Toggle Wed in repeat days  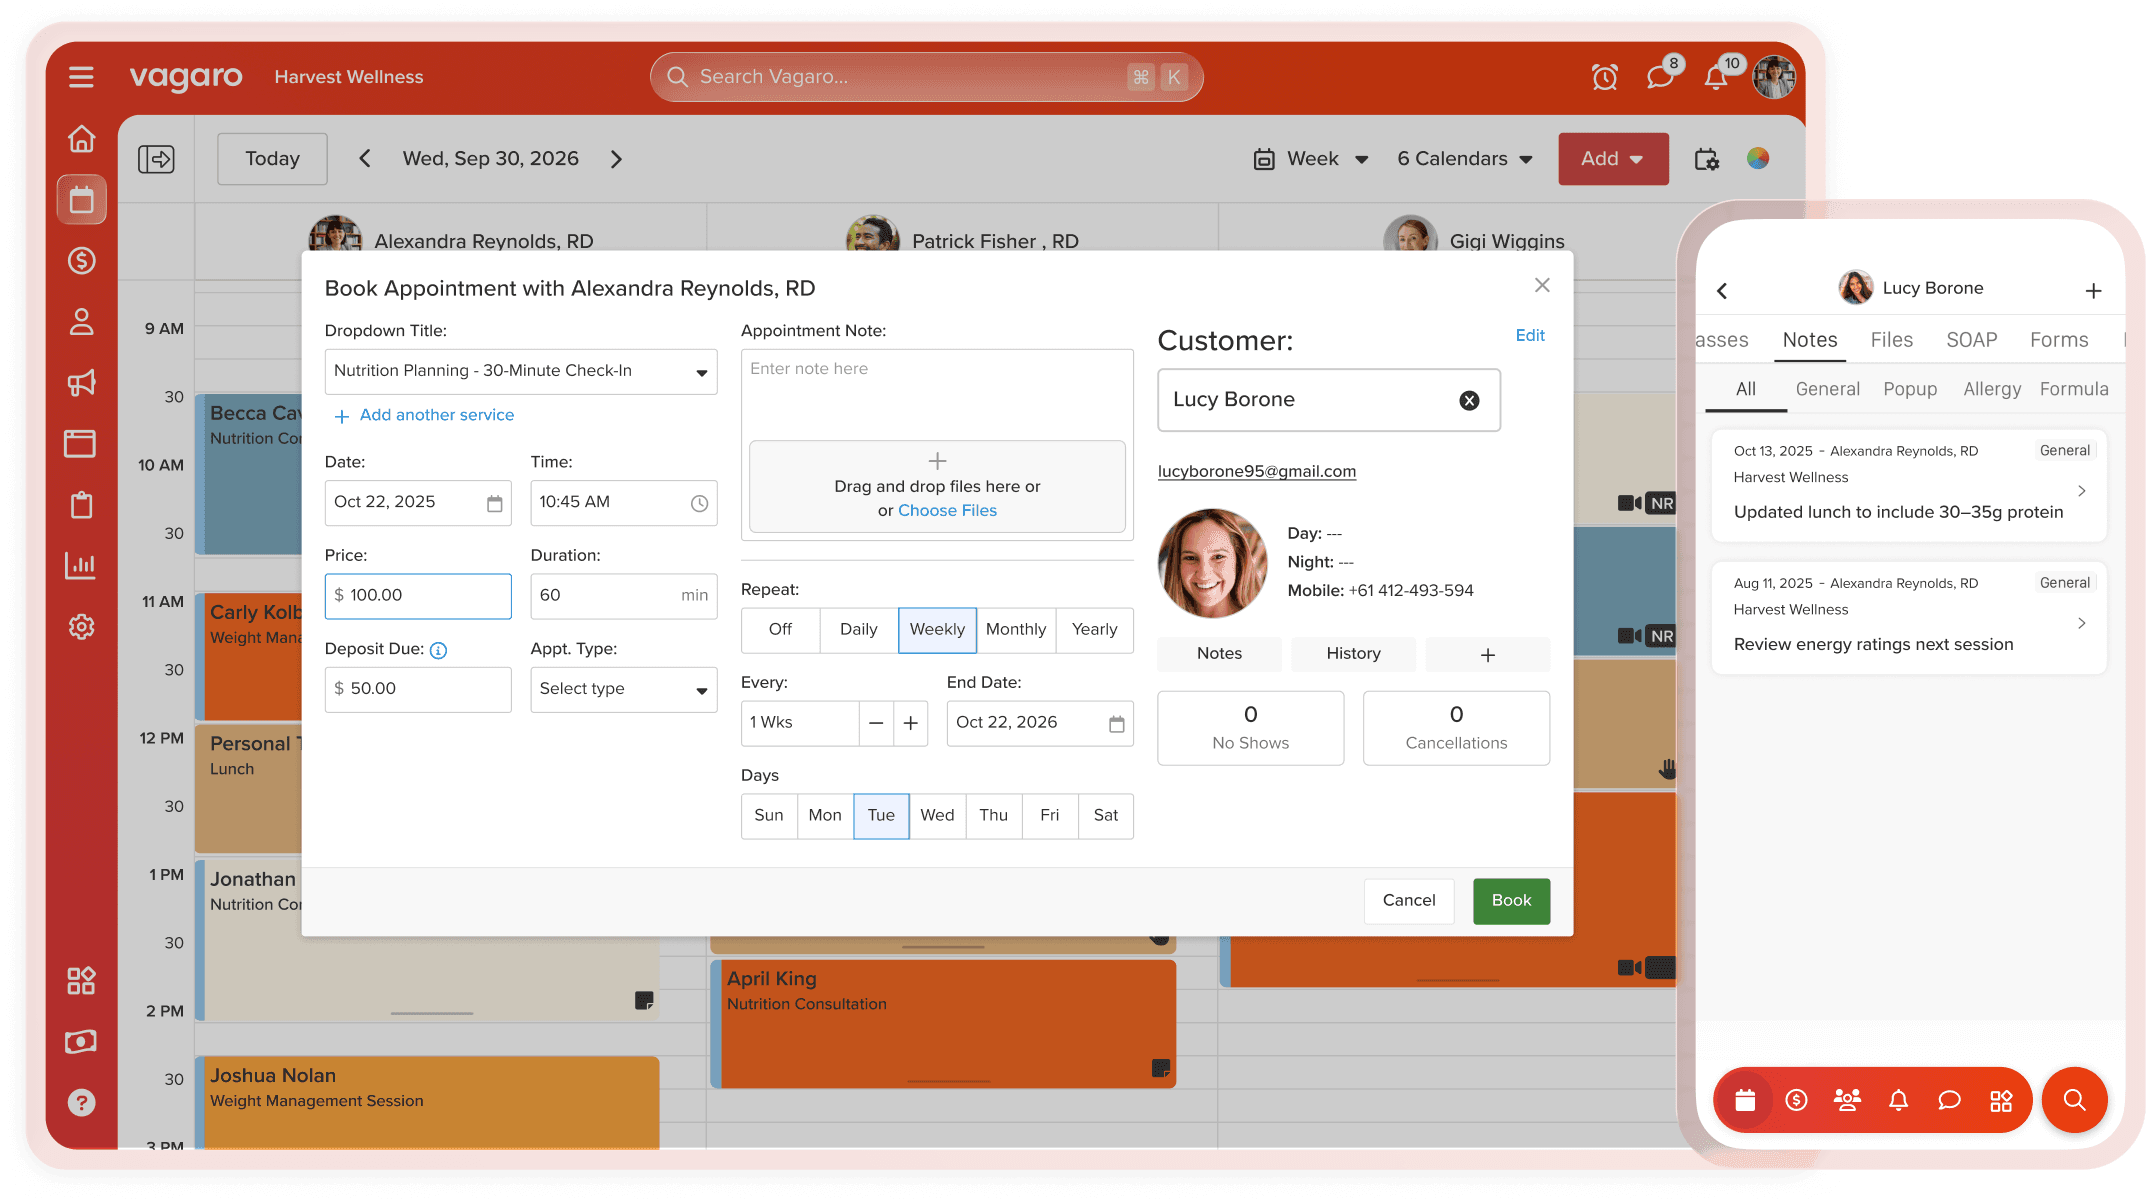point(937,816)
